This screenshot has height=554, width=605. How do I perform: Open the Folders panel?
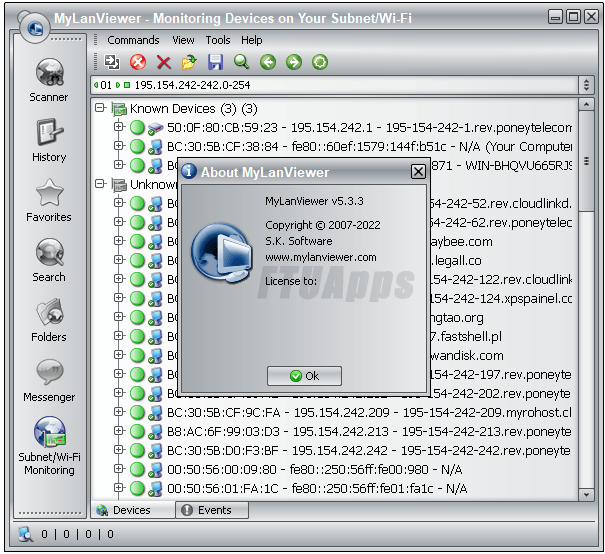49,320
